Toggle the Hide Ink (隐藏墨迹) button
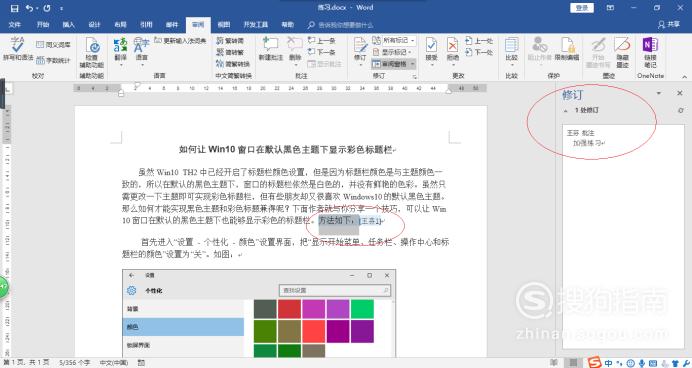 point(622,52)
